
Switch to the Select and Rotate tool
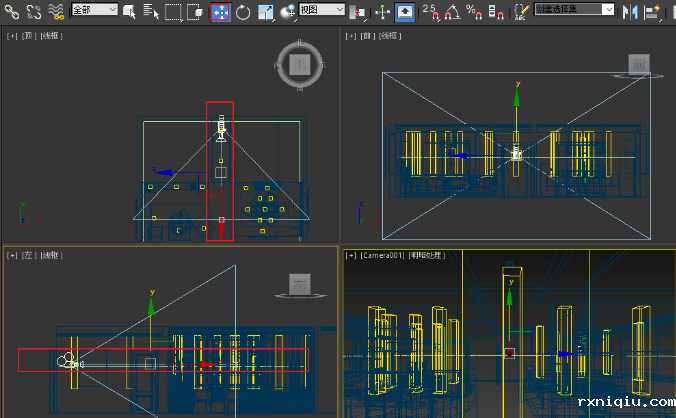point(243,12)
